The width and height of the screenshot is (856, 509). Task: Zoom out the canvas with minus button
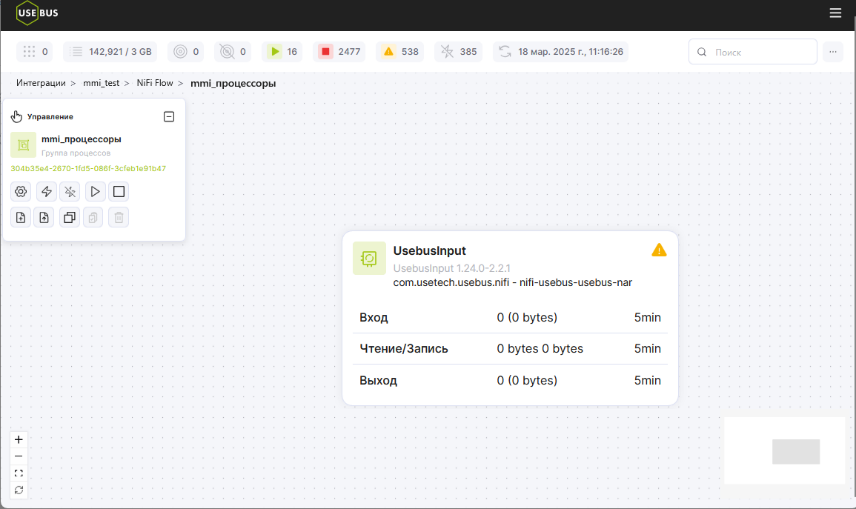coord(19,456)
